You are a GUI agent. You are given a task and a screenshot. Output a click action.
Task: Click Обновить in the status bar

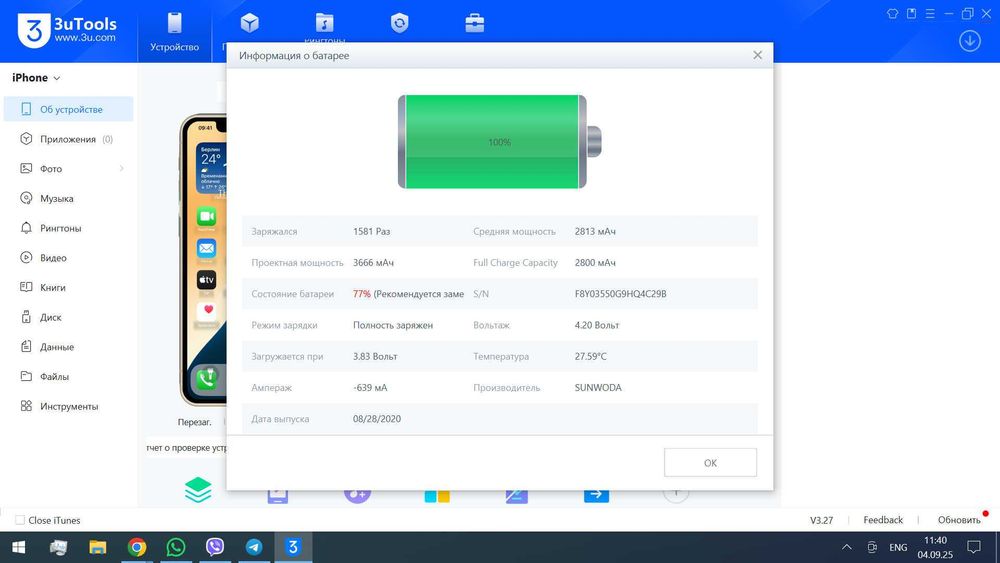[x=958, y=520]
